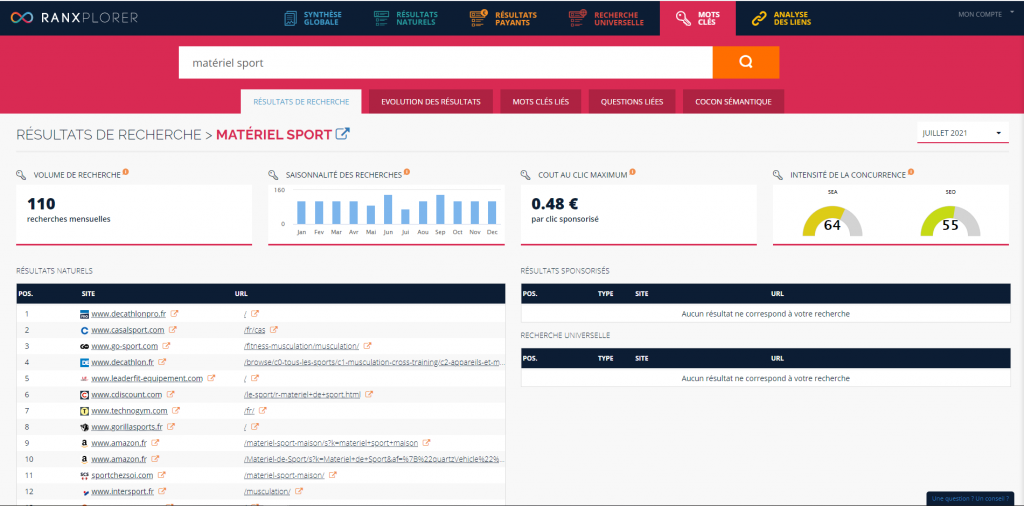Image resolution: width=1024 pixels, height=506 pixels.
Task: Open external icon after amazon materiel-sport-maison URL
Action: 426,443
